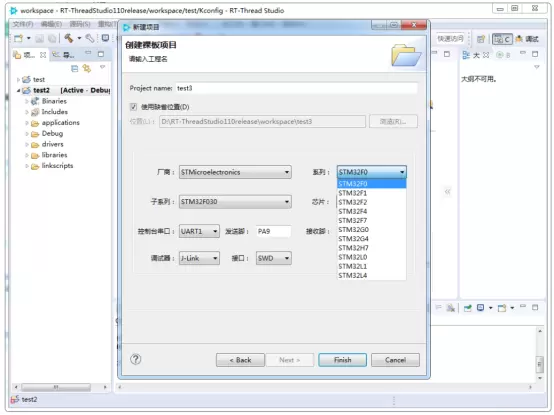Open the interface SWD dropdown
Screen dimensions: 554x415
(273, 258)
